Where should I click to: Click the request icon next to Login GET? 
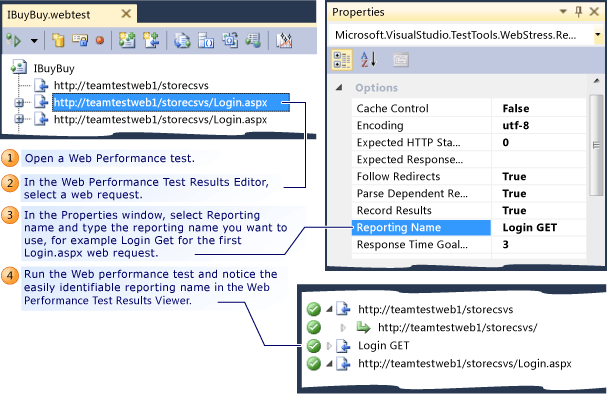coord(343,346)
